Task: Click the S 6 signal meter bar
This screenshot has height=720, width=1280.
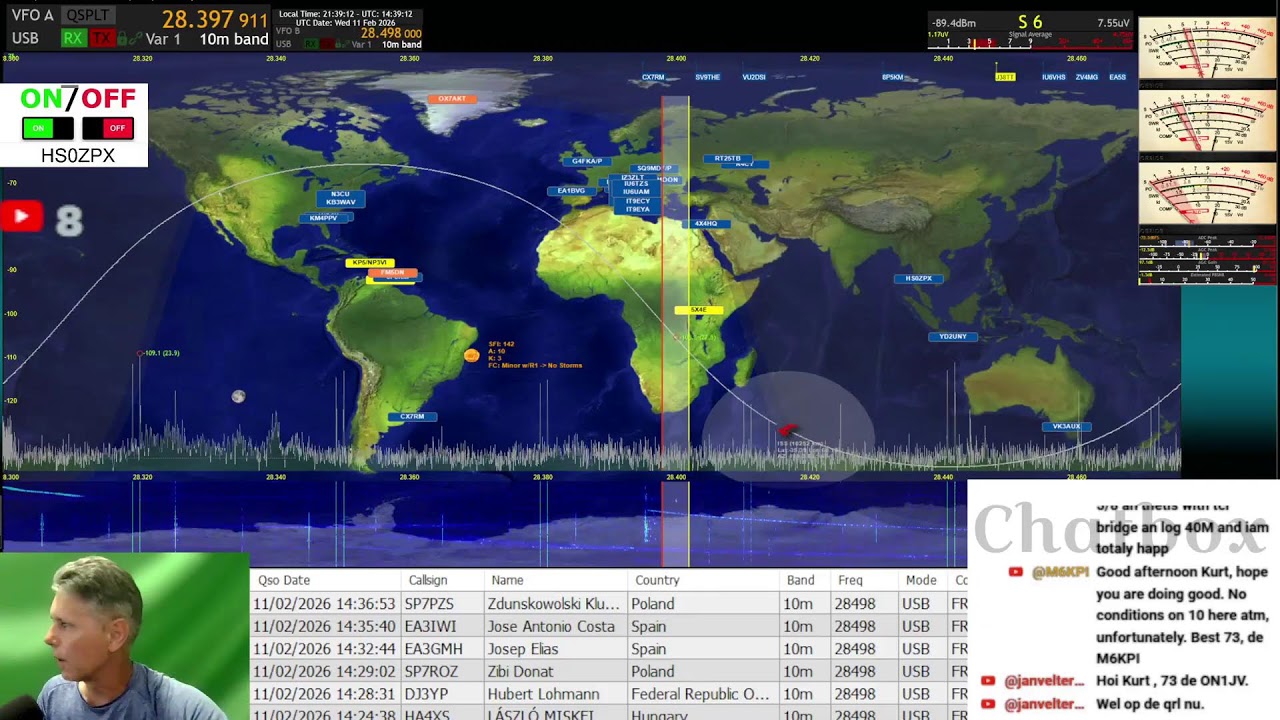Action: (x=1030, y=43)
